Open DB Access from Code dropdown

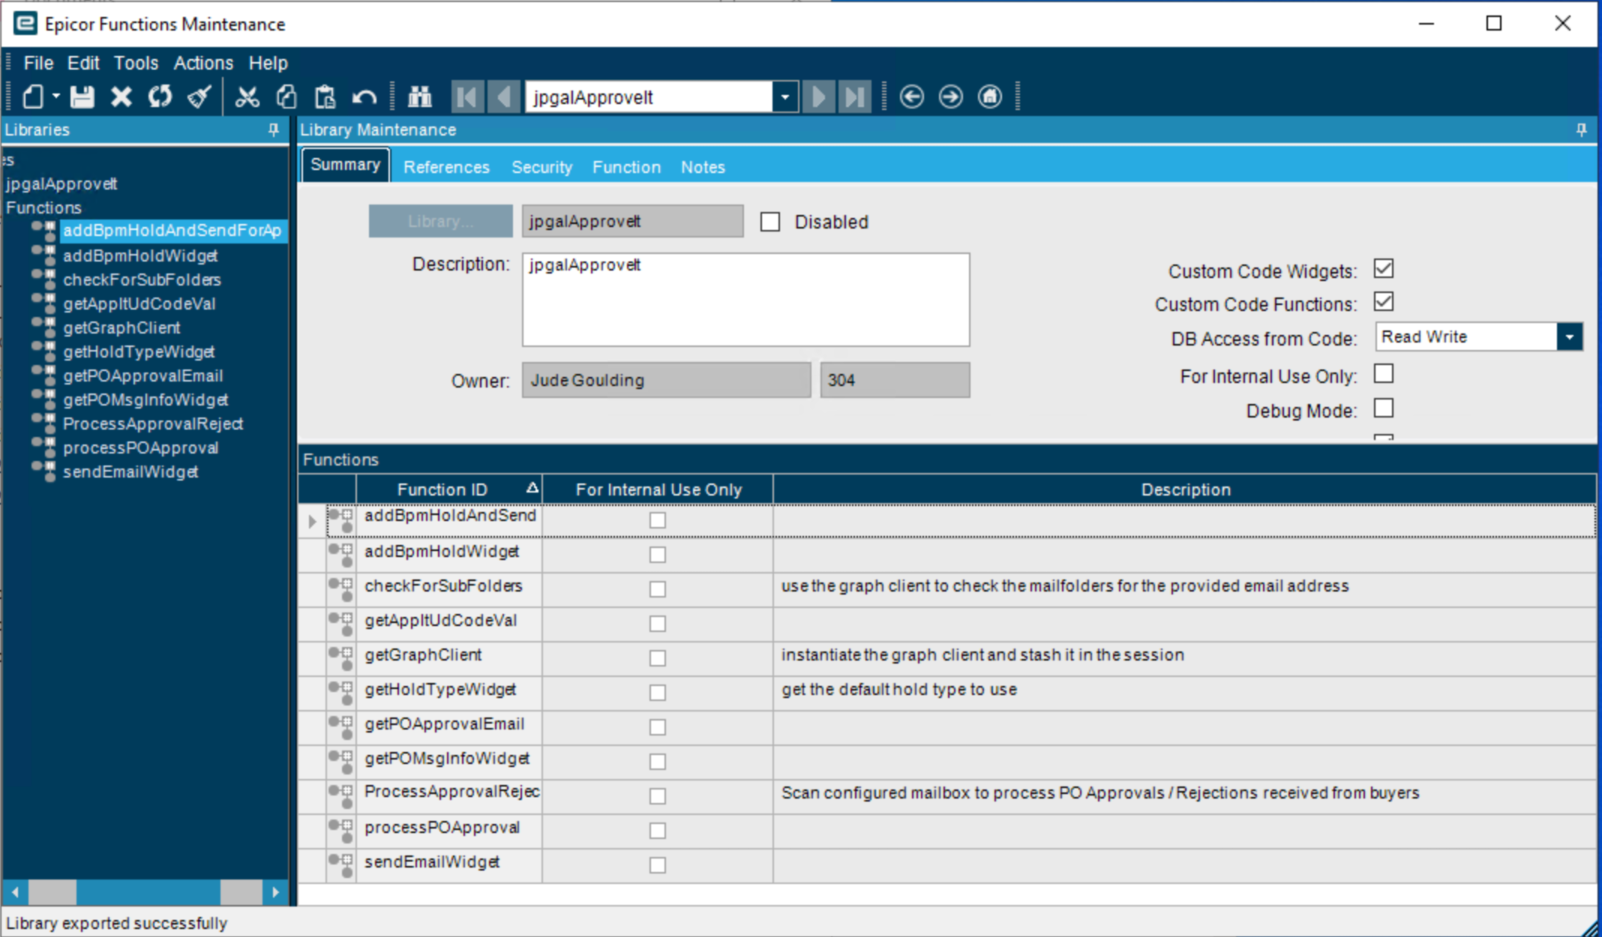pos(1569,337)
